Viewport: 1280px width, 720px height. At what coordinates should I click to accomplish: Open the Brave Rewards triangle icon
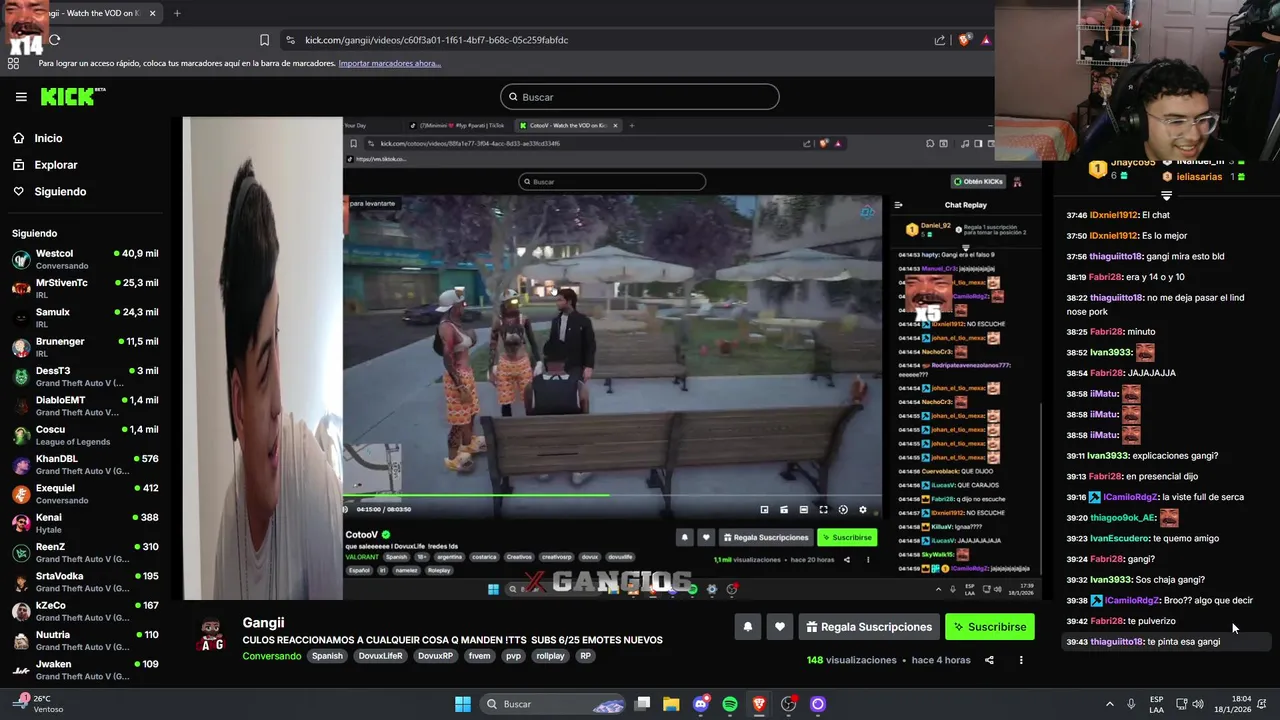(x=986, y=40)
